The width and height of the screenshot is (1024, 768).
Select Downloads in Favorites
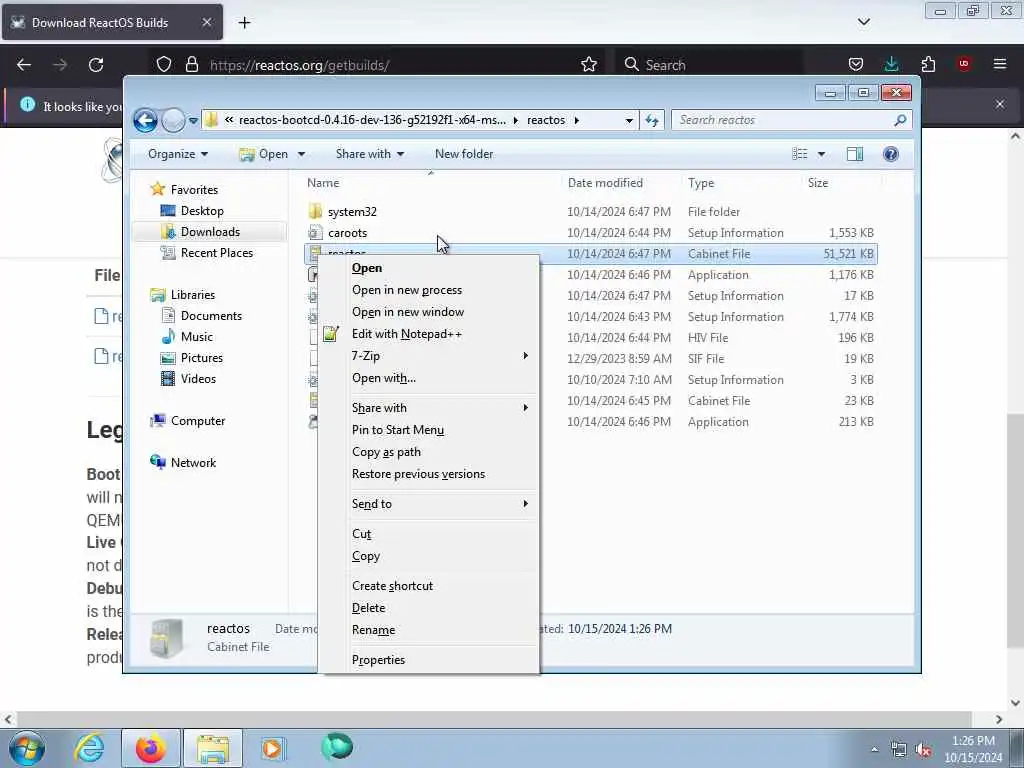(x=210, y=232)
